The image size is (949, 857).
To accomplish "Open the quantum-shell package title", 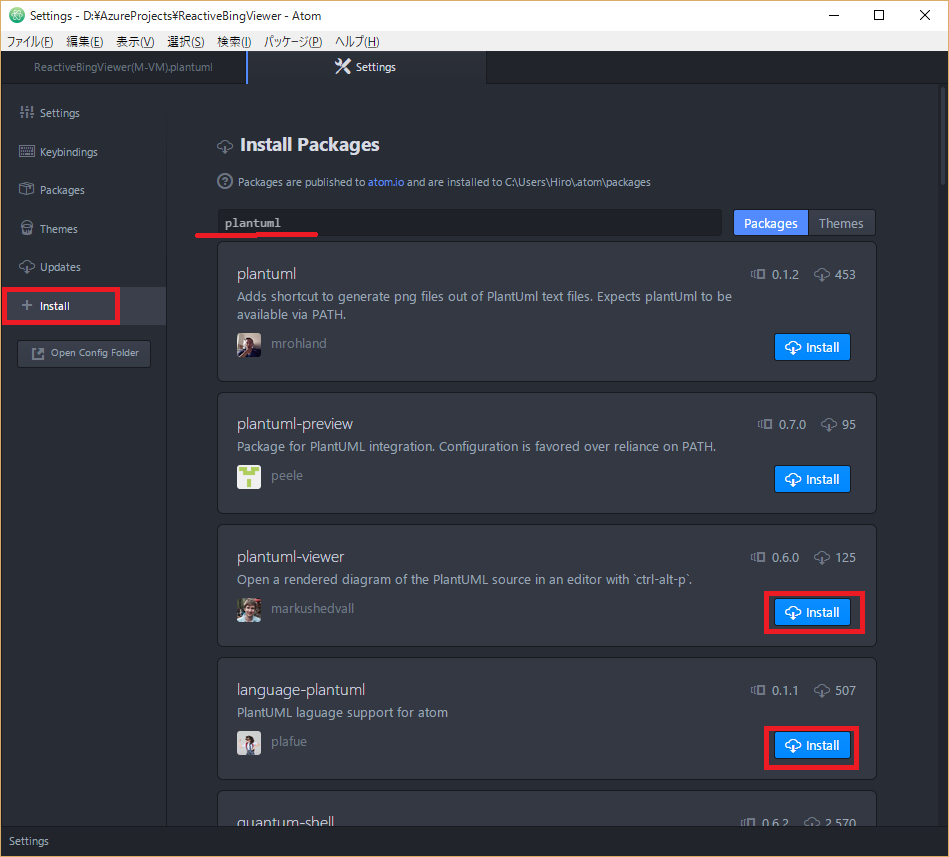I will click(285, 821).
